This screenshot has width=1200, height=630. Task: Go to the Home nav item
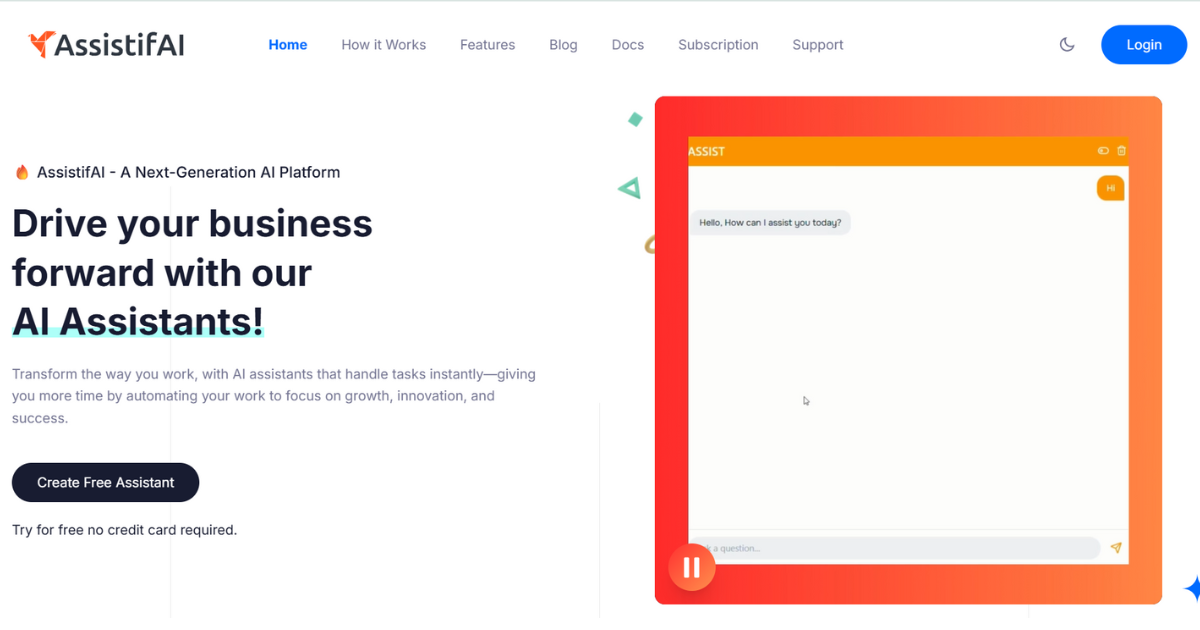coord(287,45)
